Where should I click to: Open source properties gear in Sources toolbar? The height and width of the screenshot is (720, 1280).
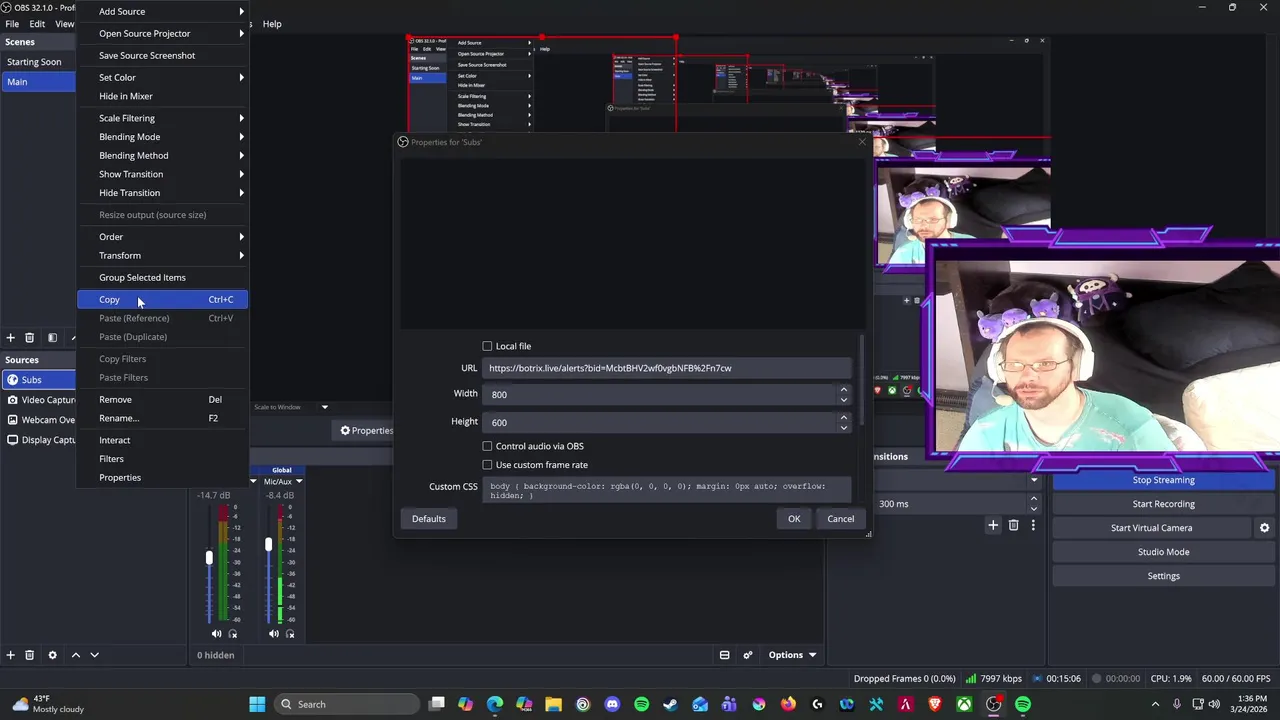[52, 655]
